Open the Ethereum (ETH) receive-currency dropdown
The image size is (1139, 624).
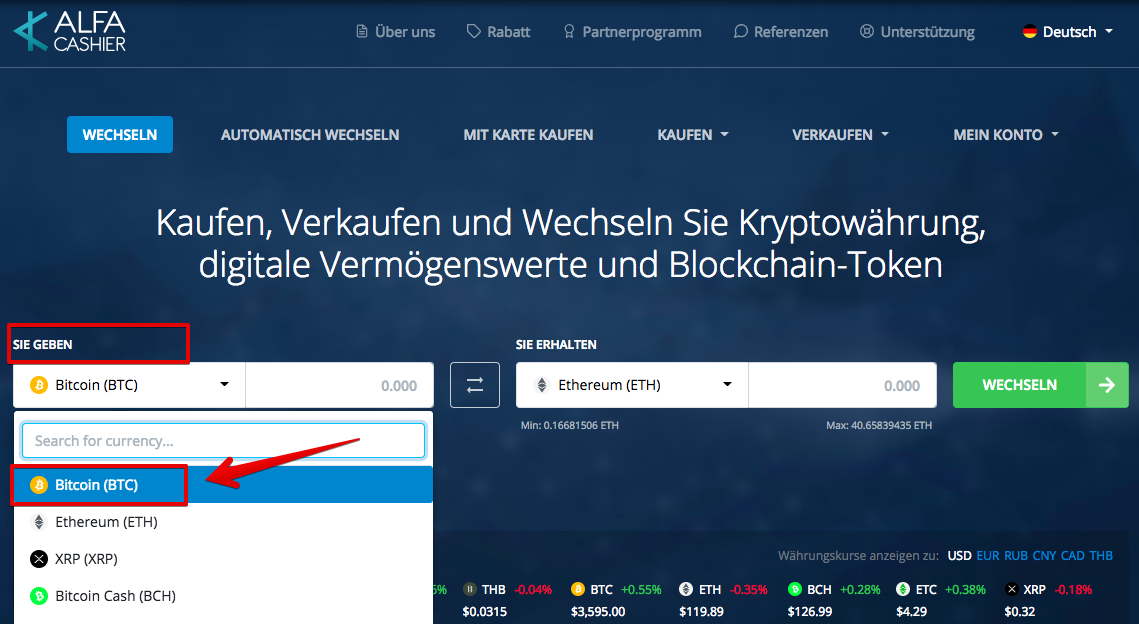pyautogui.click(x=632, y=385)
